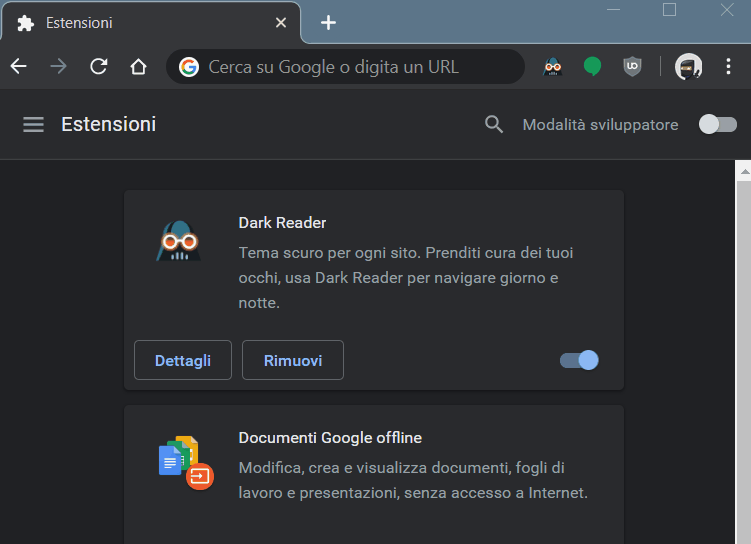The image size is (751, 544).
Task: Open the profile avatar menu
Action: 688,67
